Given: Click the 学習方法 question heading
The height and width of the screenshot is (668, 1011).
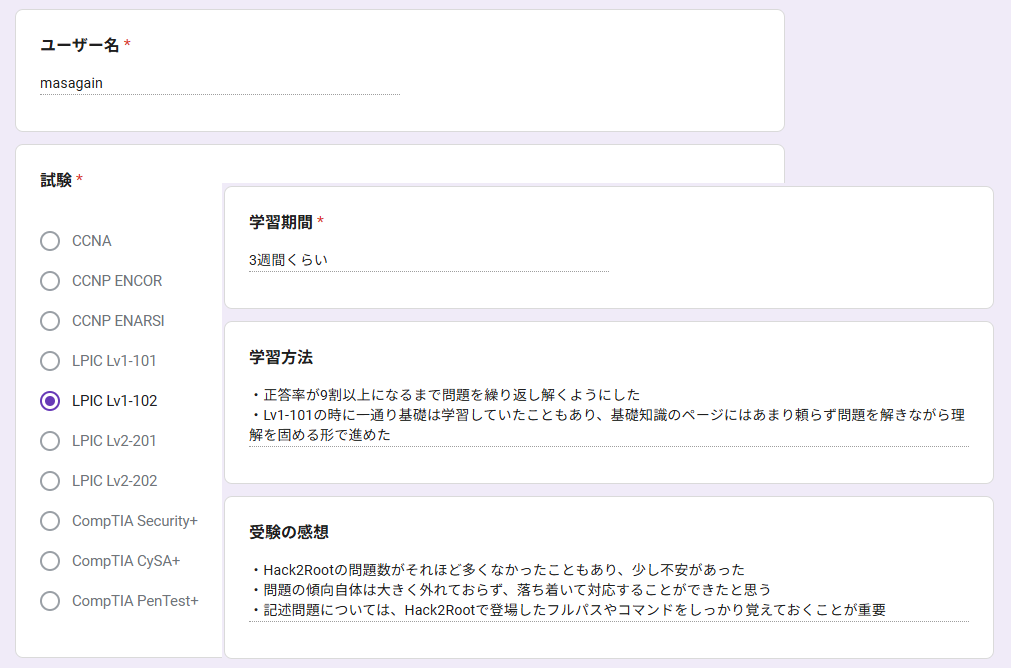Looking at the screenshot, I should coord(280,357).
